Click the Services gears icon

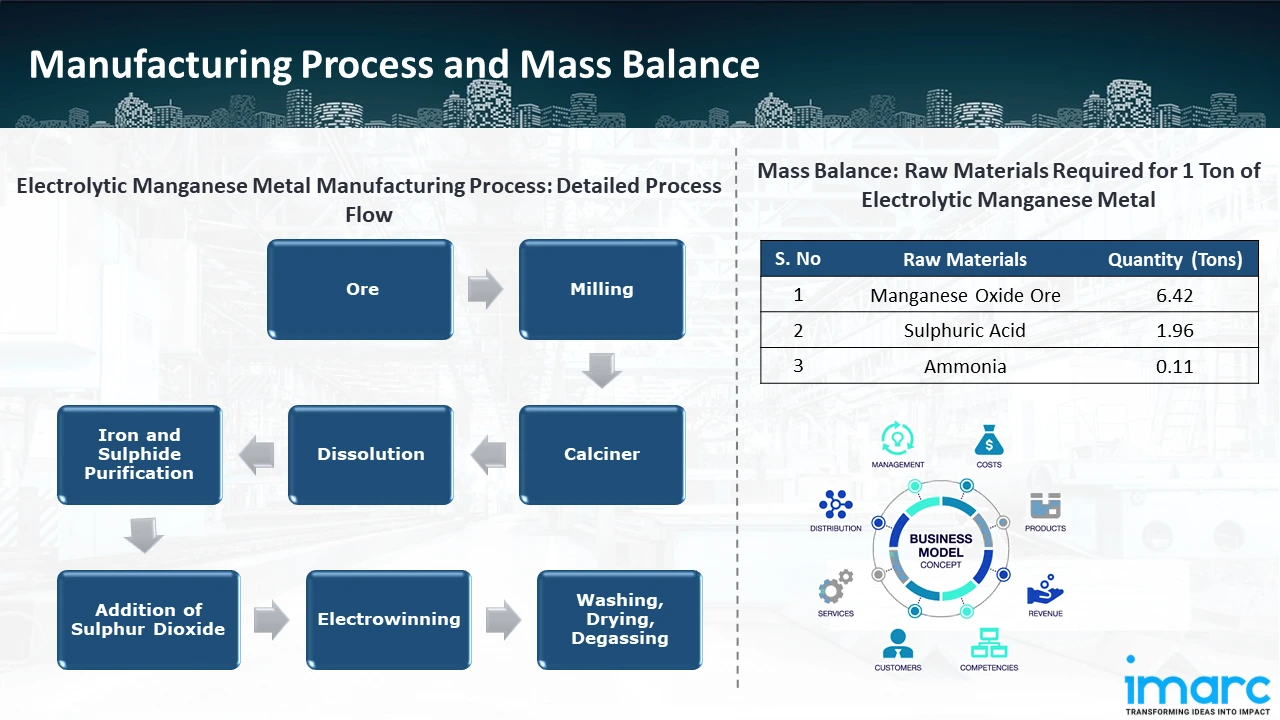(x=835, y=587)
